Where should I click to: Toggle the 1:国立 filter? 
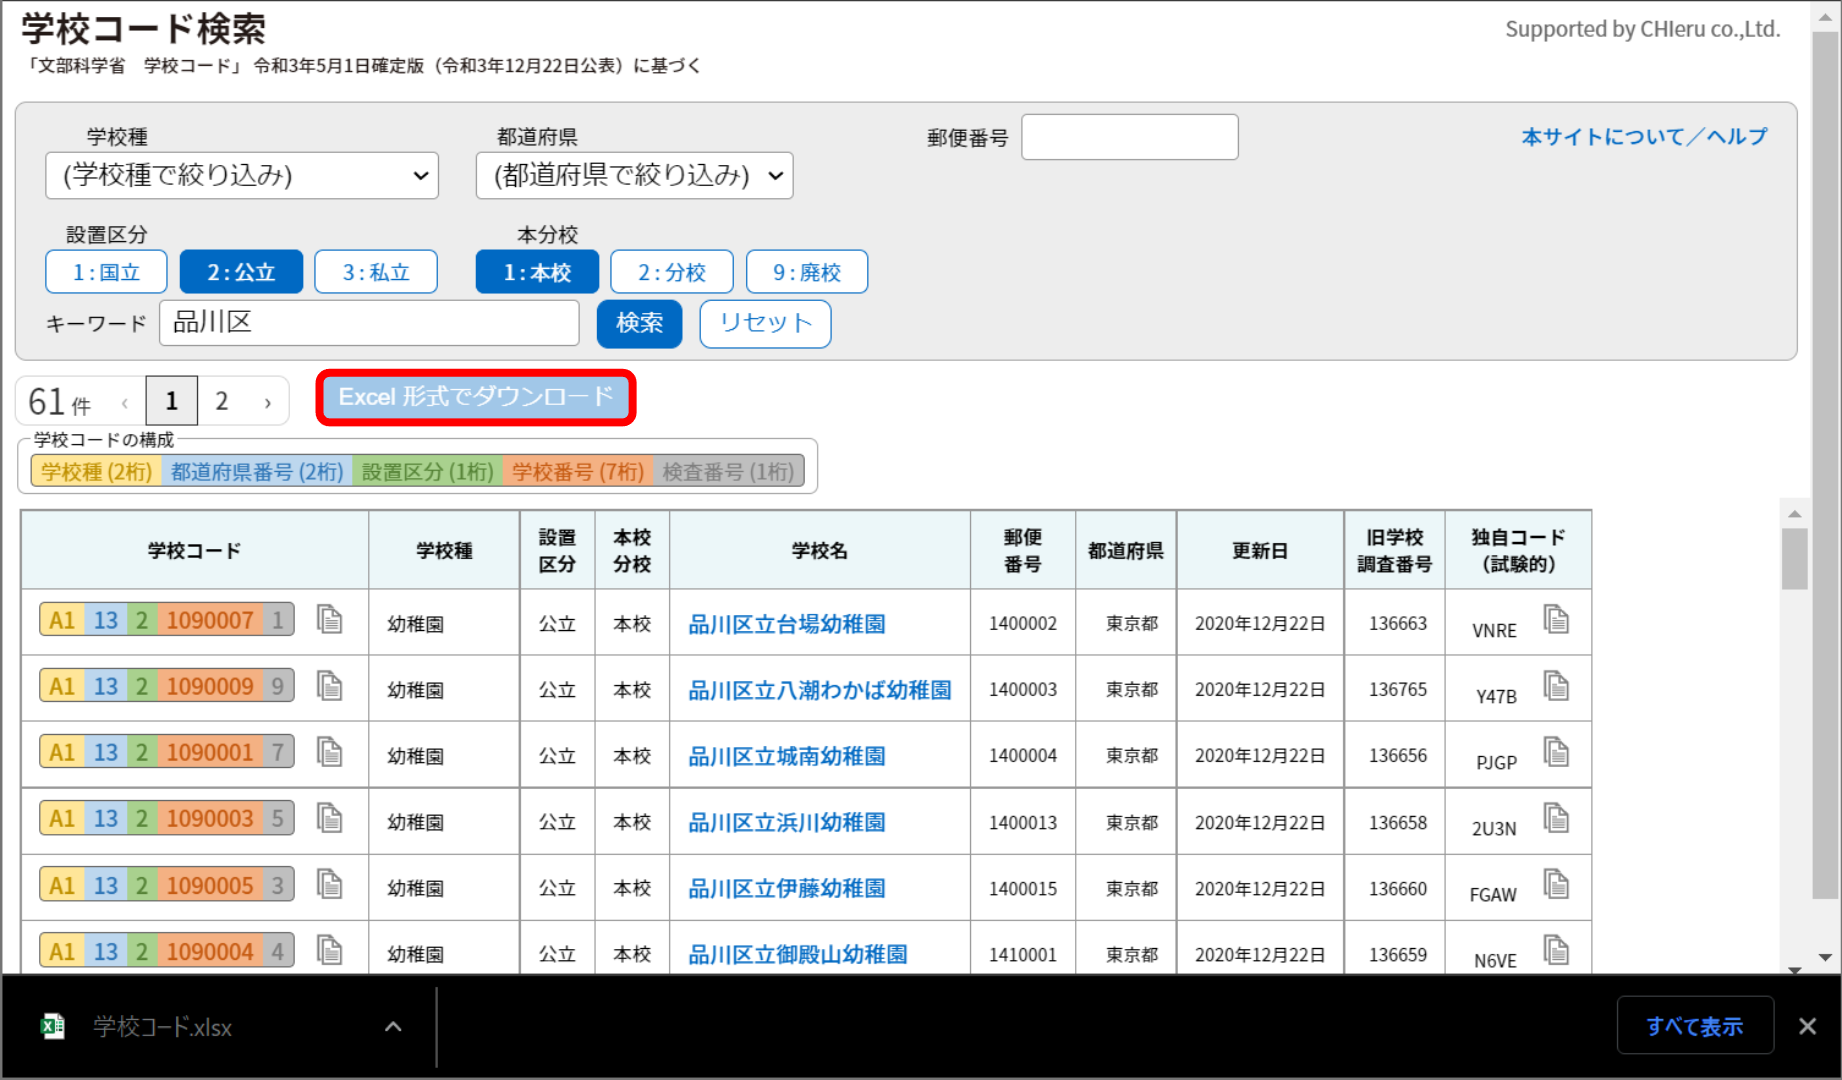[106, 272]
